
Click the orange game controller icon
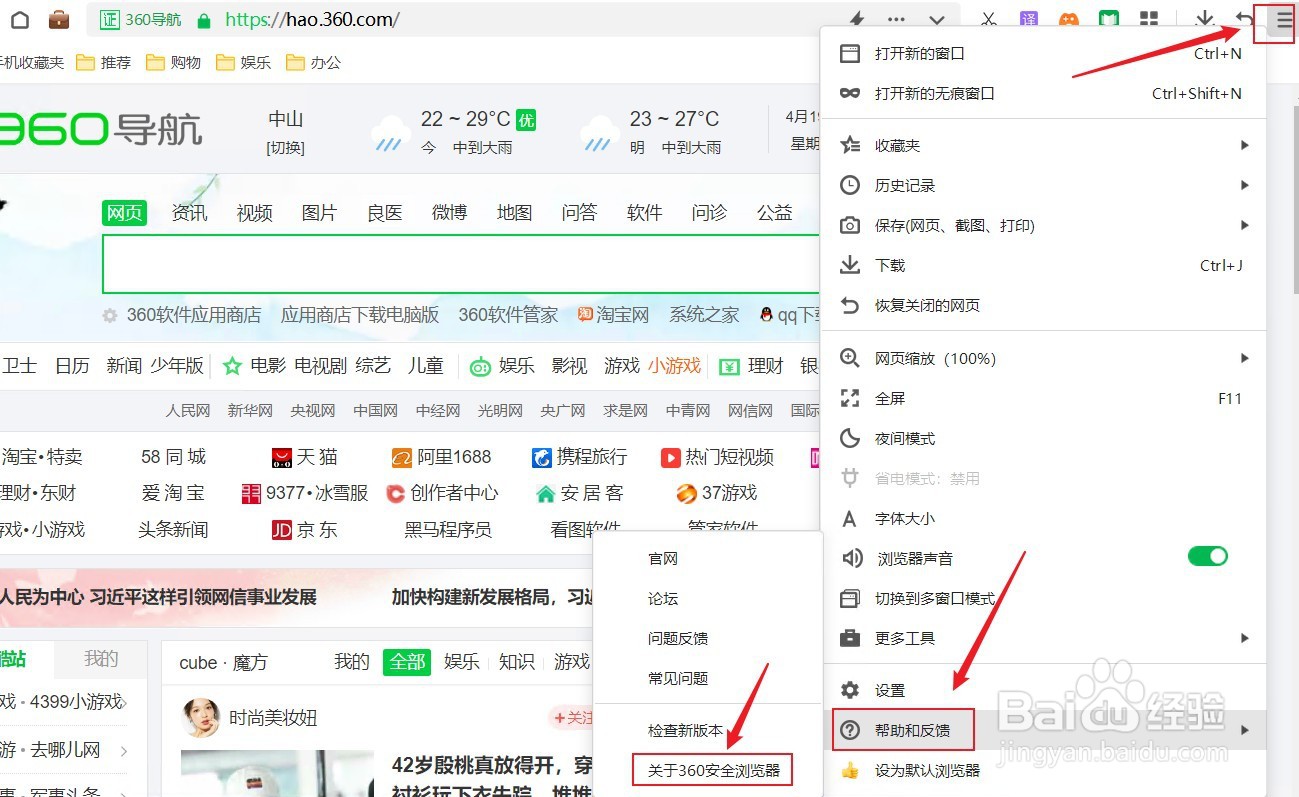(1069, 20)
